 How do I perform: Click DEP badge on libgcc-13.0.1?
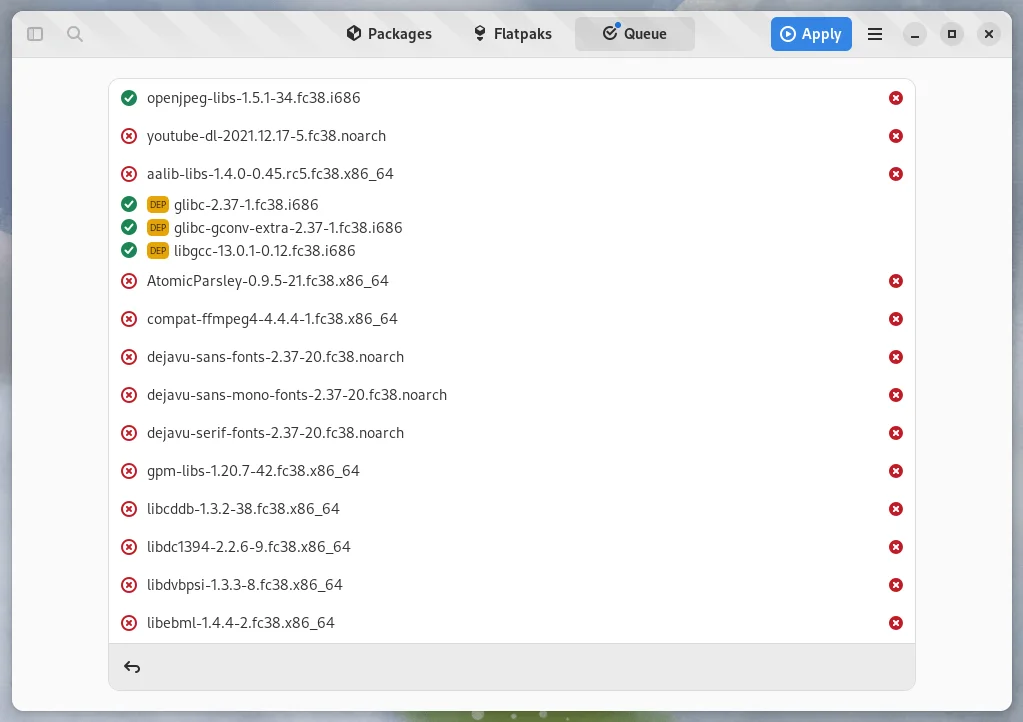158,250
